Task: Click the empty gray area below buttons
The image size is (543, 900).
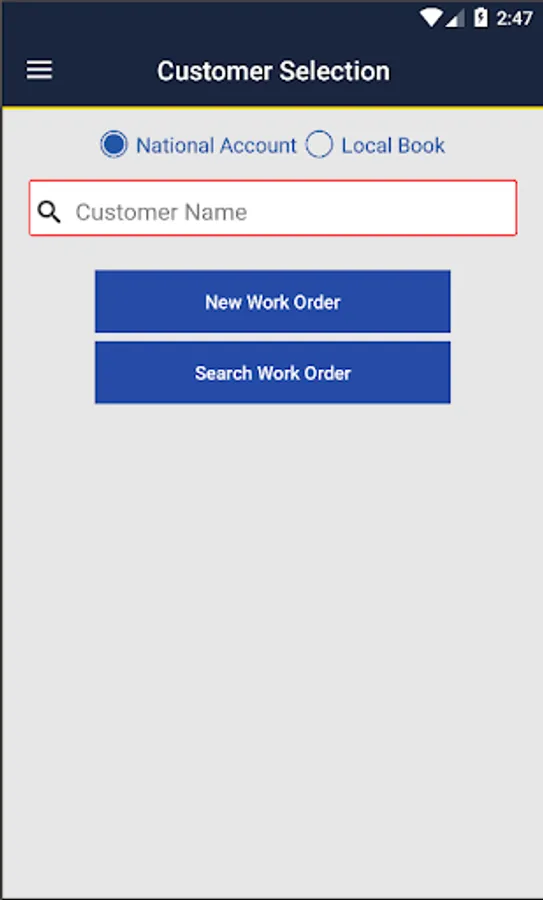Action: click(273, 631)
